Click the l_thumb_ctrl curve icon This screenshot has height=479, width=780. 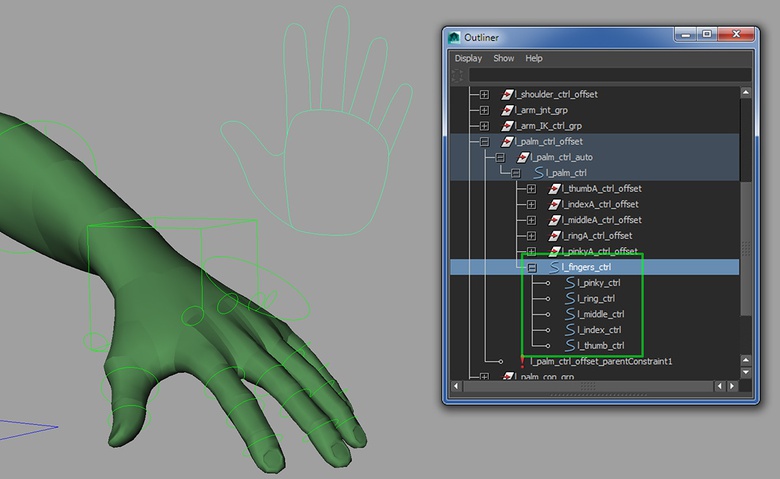(x=570, y=345)
